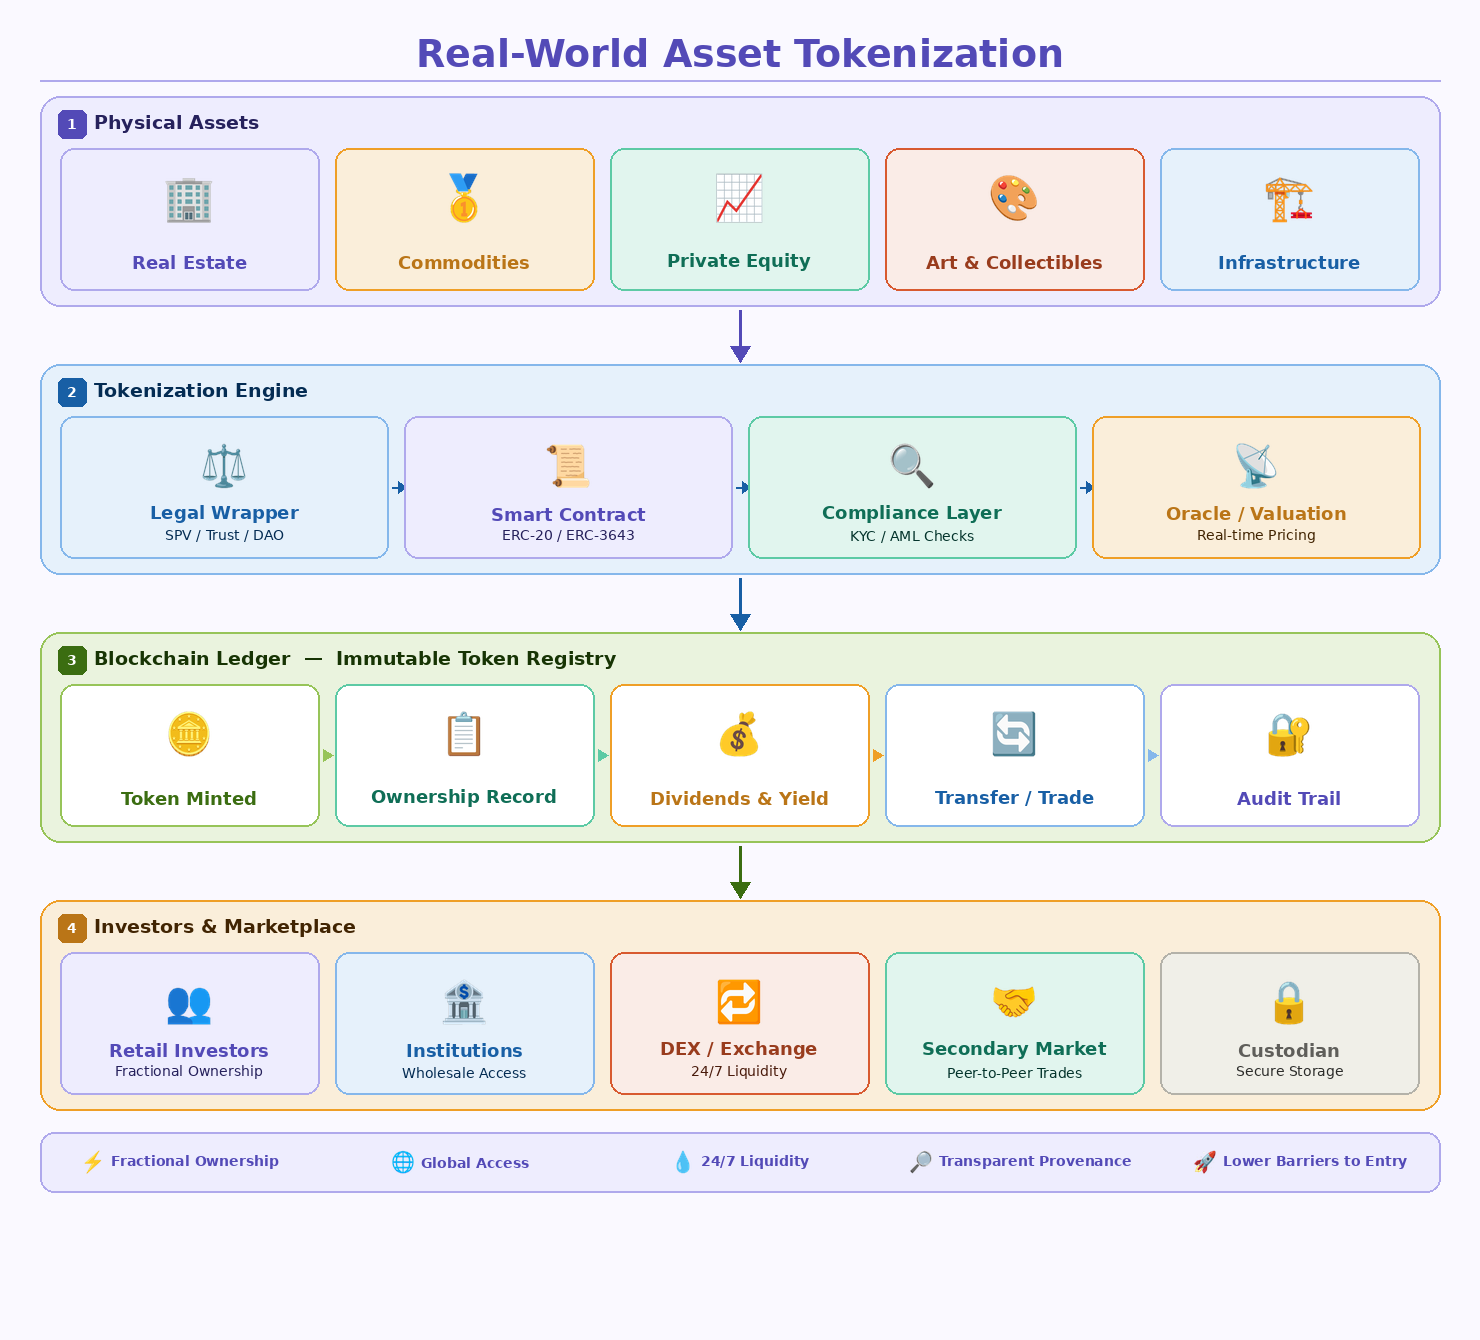Open the Smart Contract scroll icon
Image resolution: width=1480 pixels, height=1340 pixels.
tap(568, 463)
